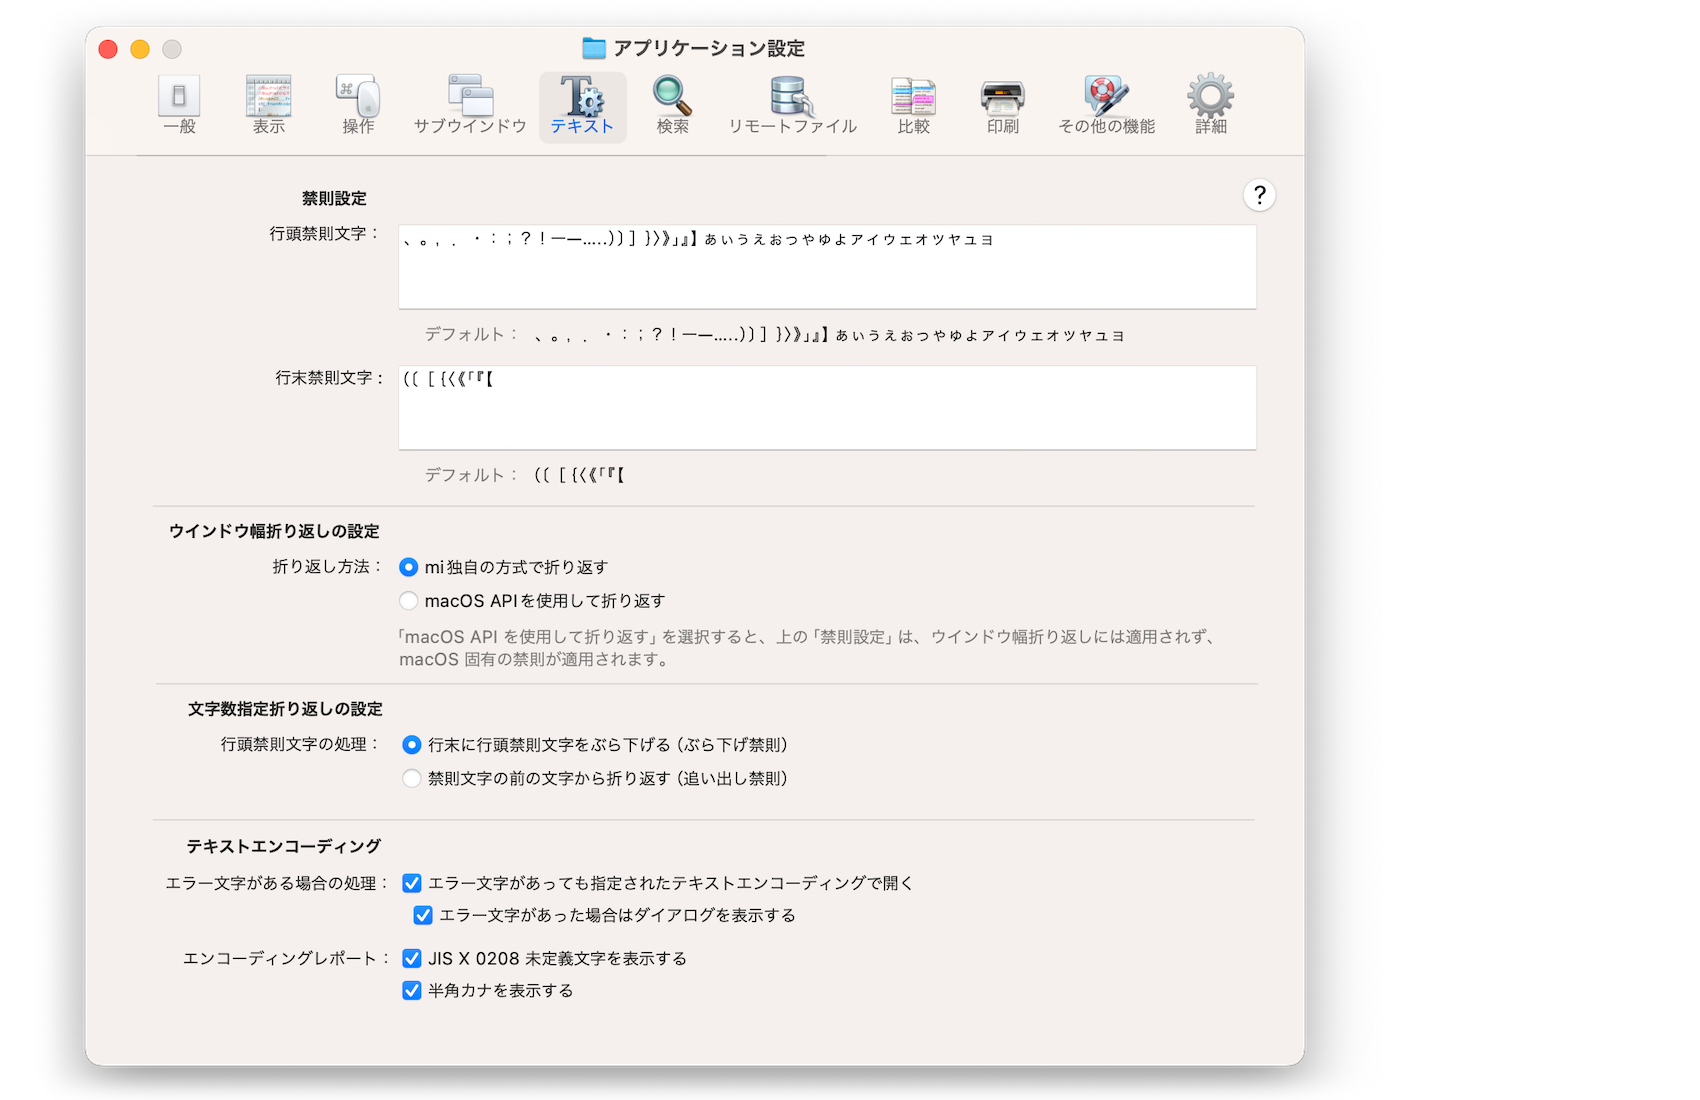The image size is (1700, 1100).
Task: Choose the 追い出し禁則 radio option
Action: pos(411,779)
